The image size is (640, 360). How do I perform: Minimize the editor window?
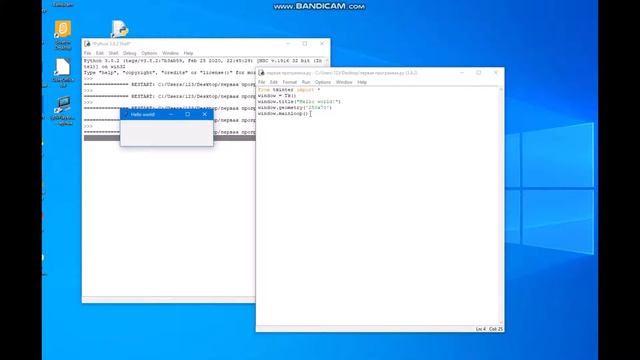coord(462,73)
